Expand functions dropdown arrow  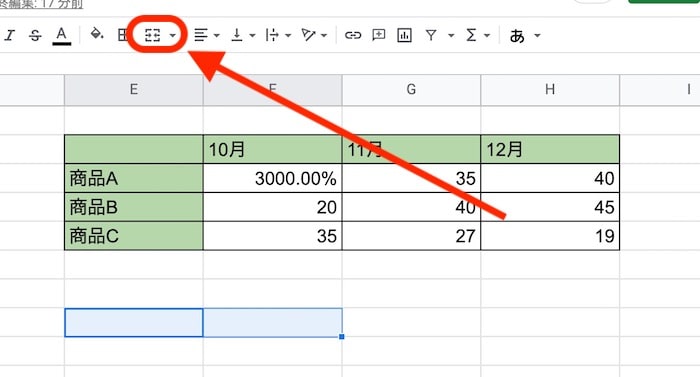487,36
